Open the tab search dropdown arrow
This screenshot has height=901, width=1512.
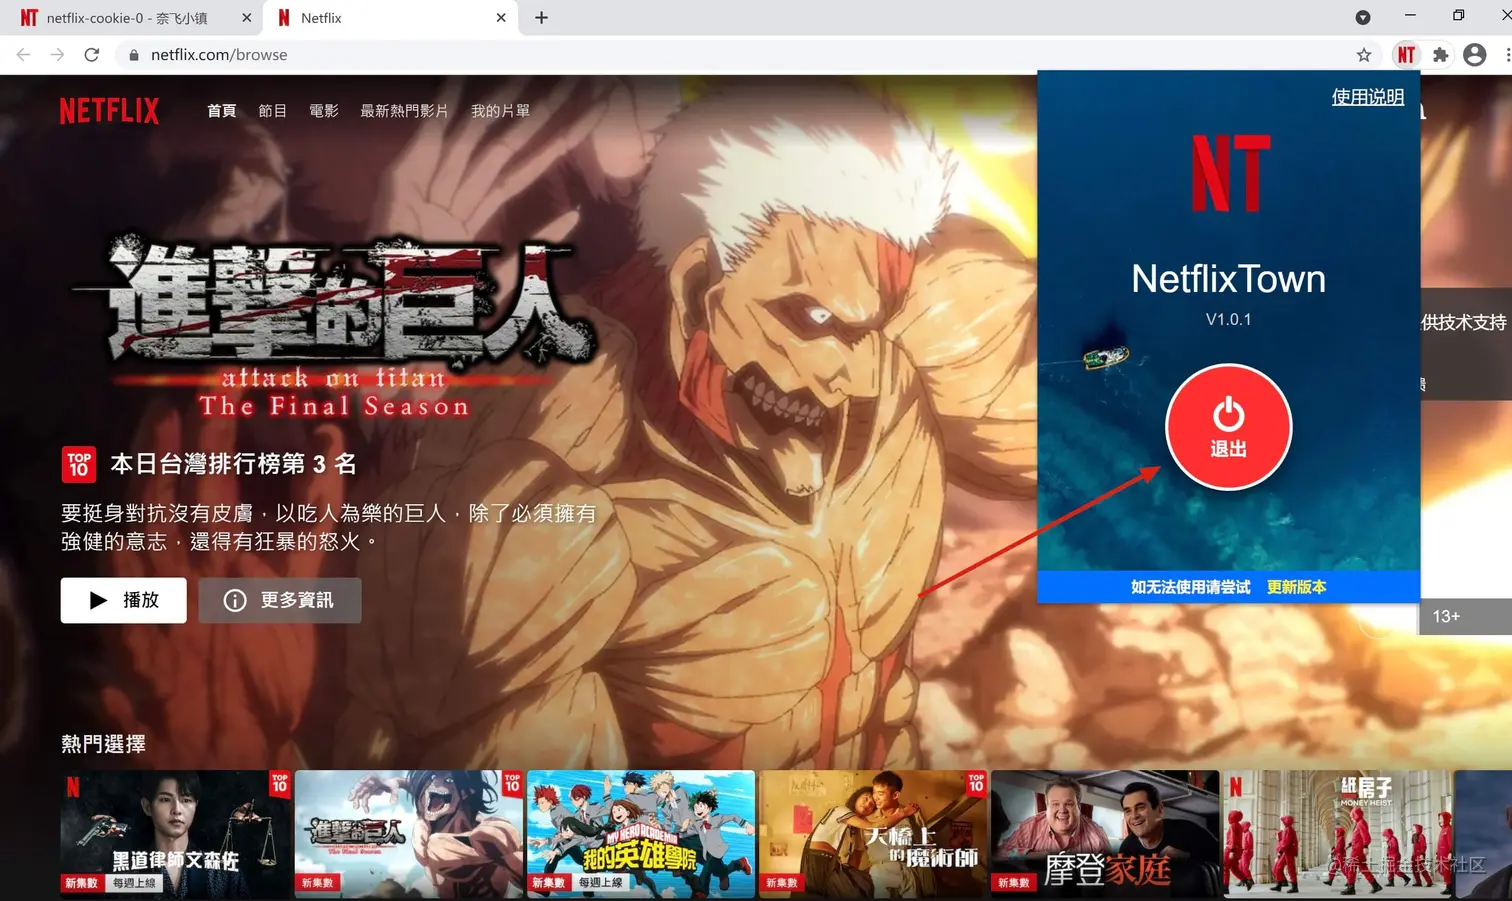[x=1362, y=17]
